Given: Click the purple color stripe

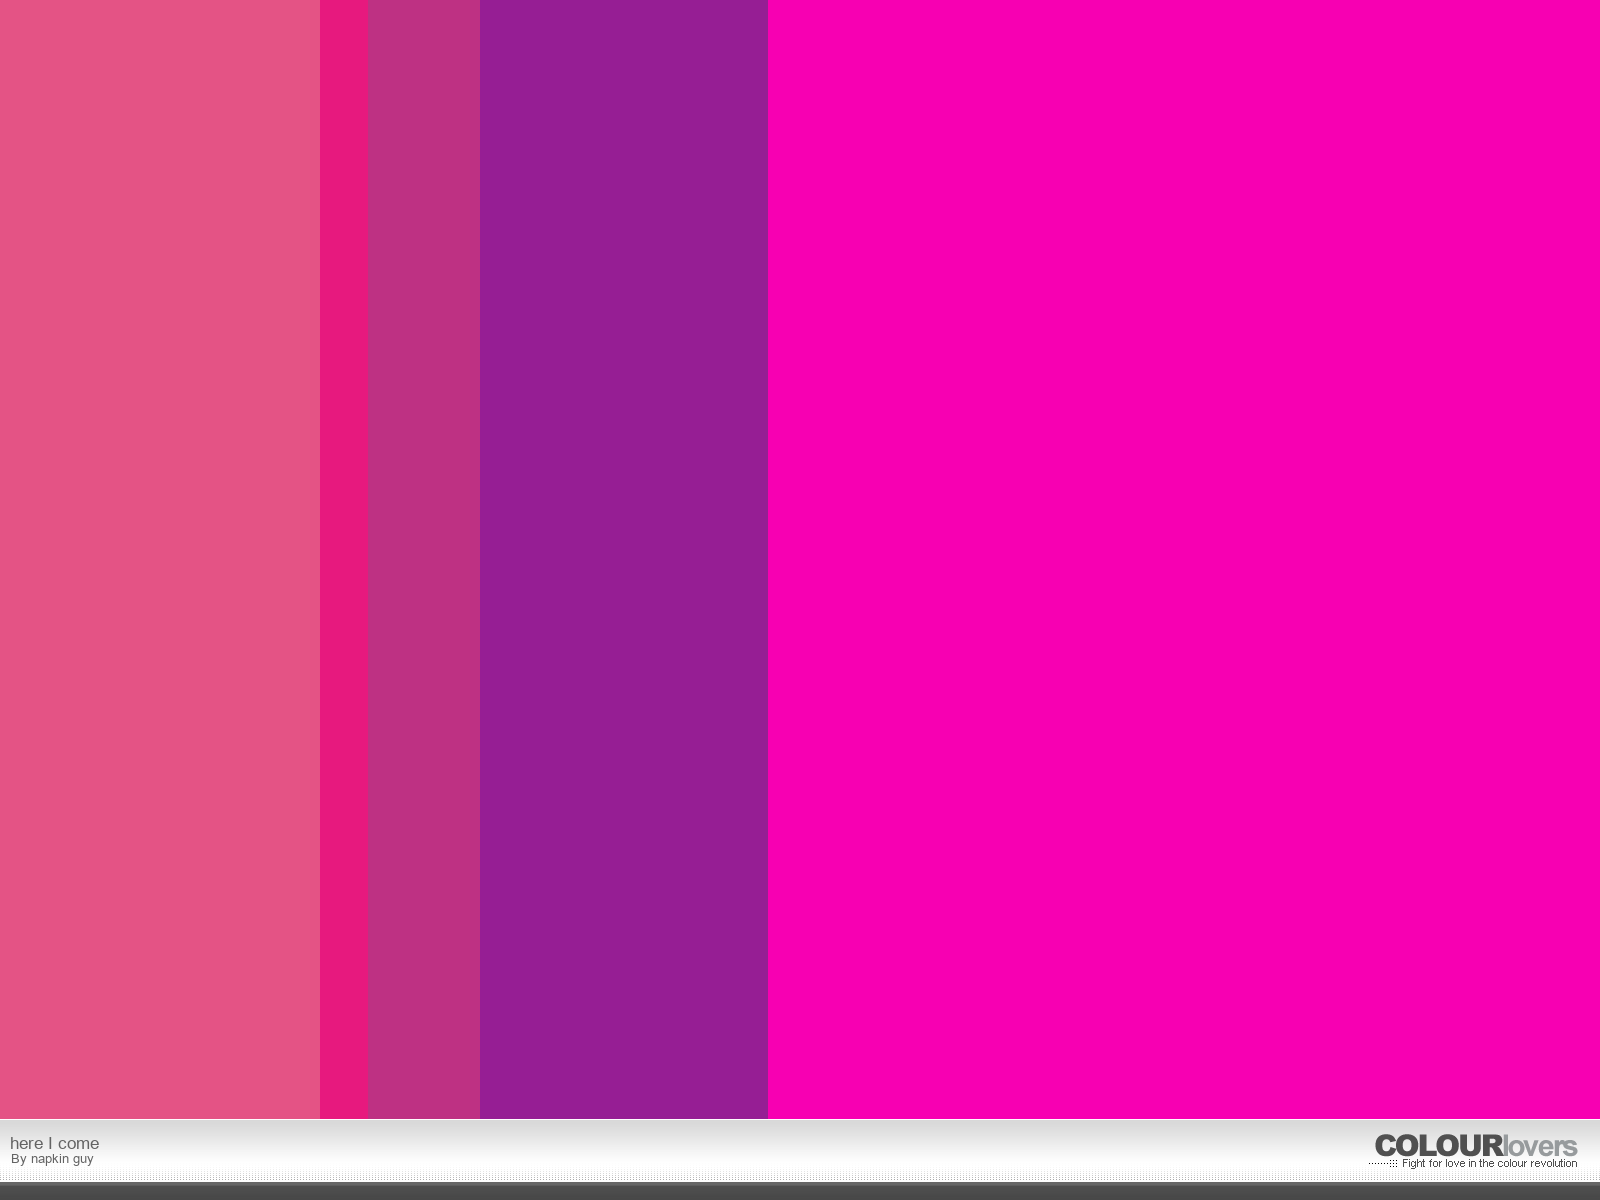Looking at the screenshot, I should pos(624,559).
